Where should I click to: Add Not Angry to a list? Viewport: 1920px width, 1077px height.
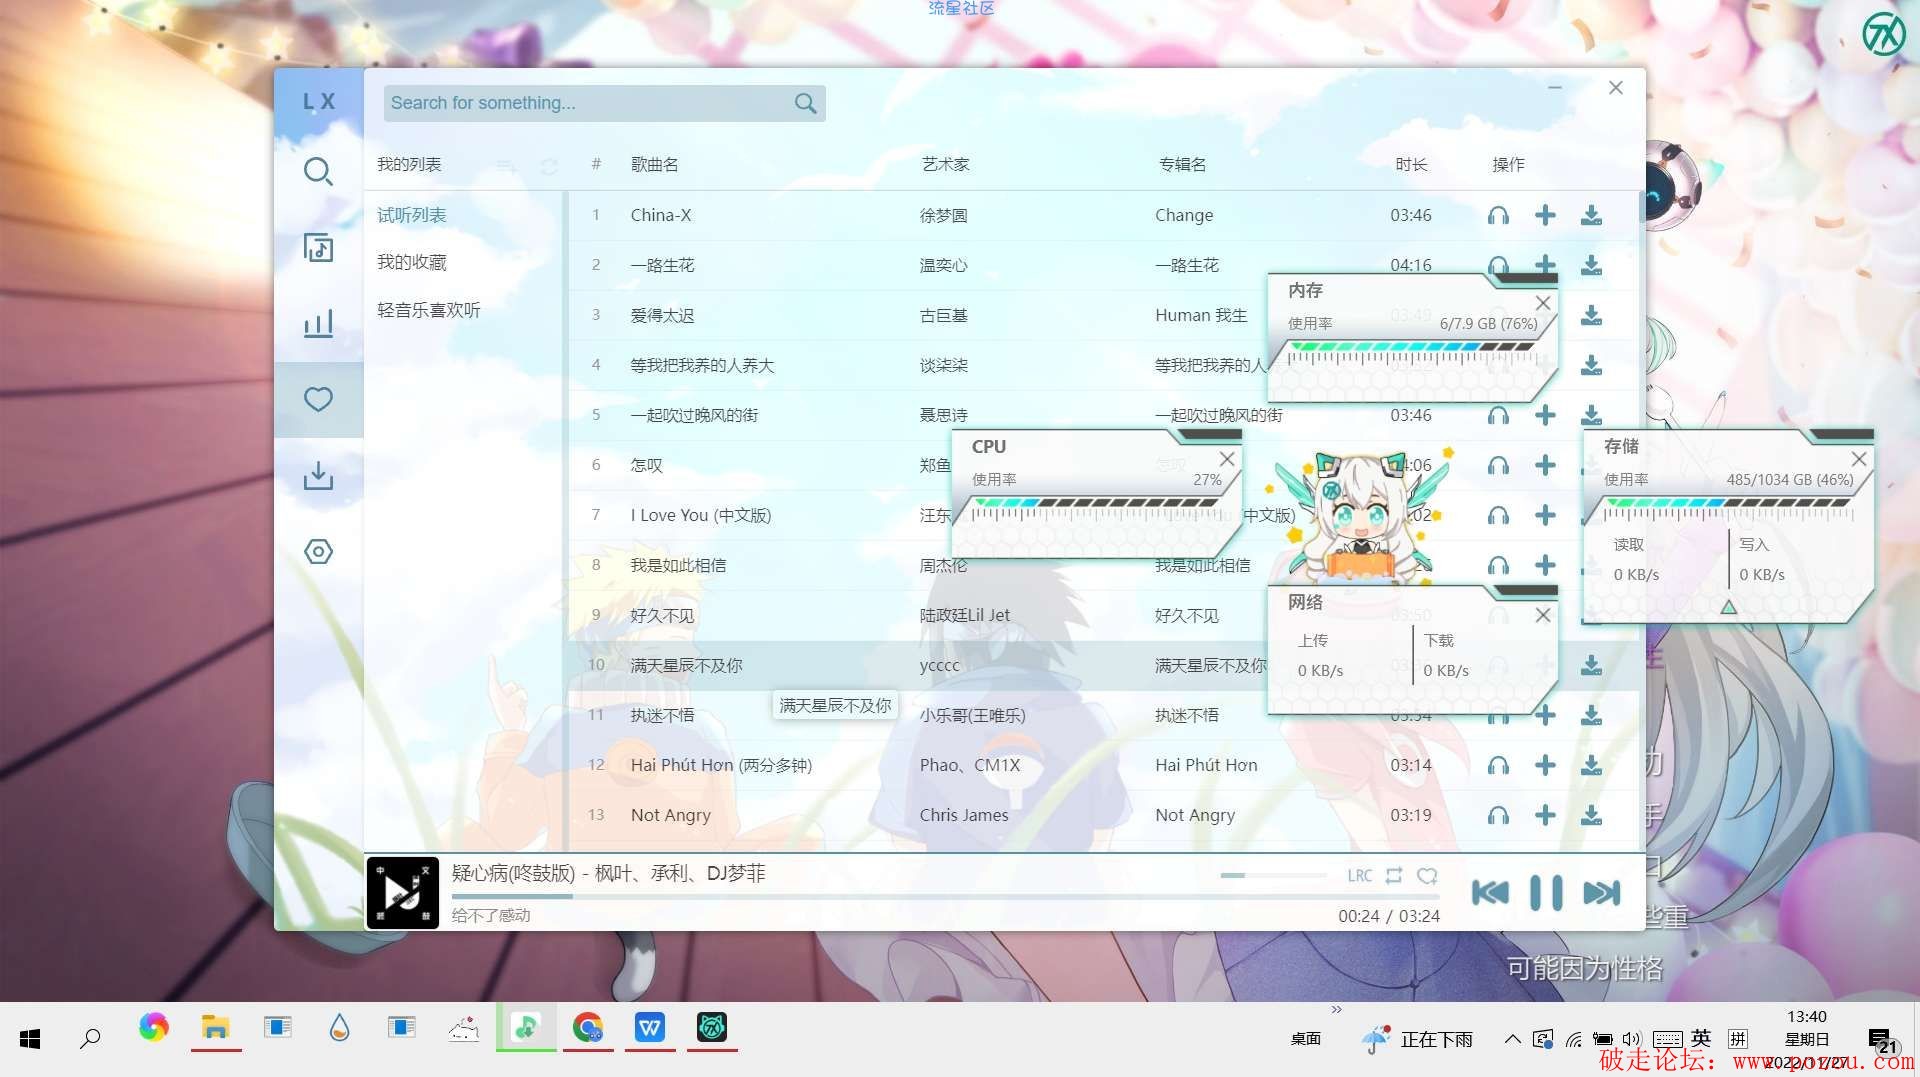click(1545, 815)
